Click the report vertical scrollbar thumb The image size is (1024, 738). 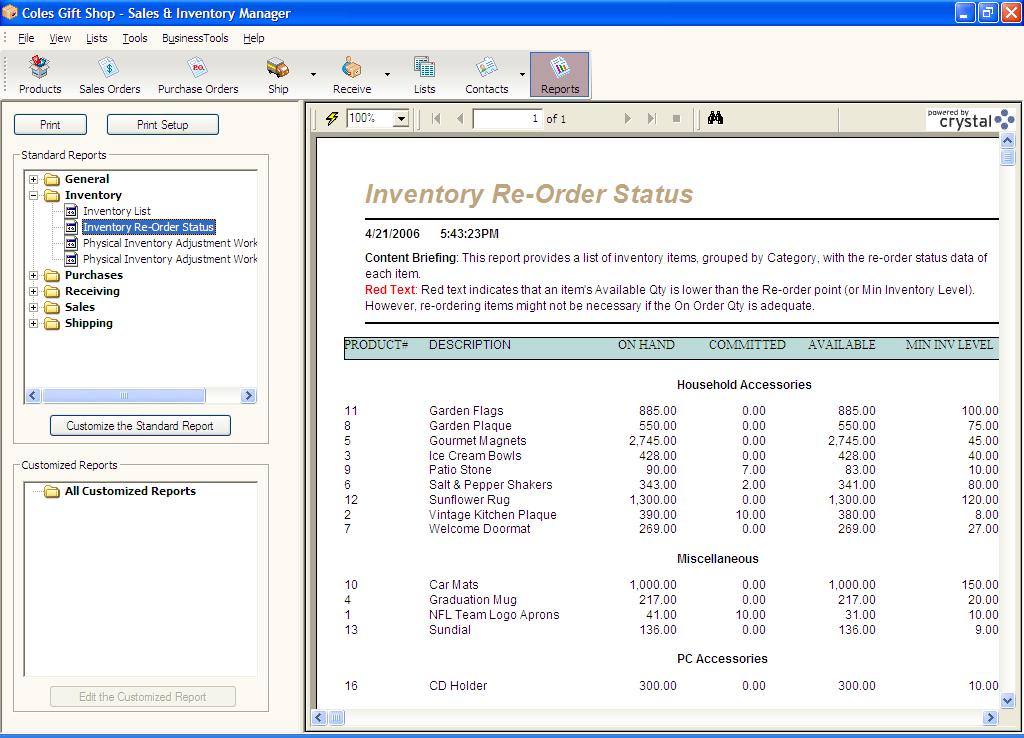pyautogui.click(x=1007, y=157)
